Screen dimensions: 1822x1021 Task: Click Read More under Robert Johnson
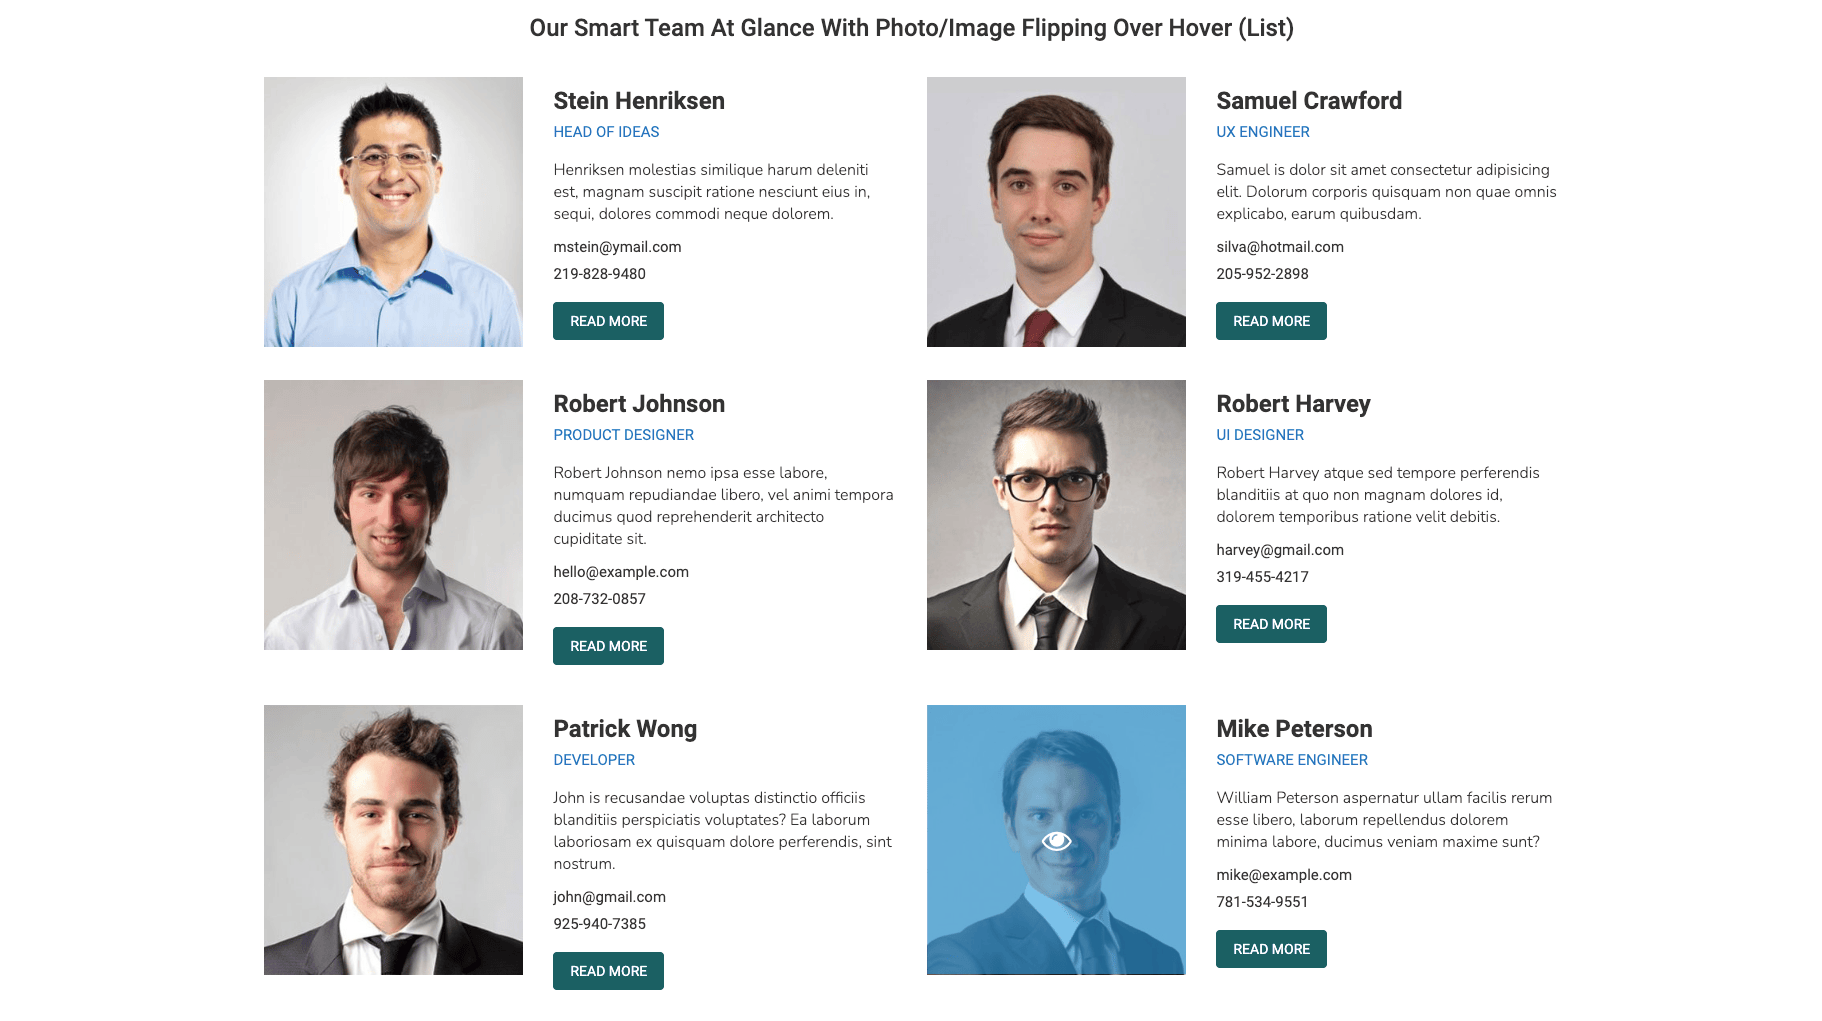coord(608,646)
